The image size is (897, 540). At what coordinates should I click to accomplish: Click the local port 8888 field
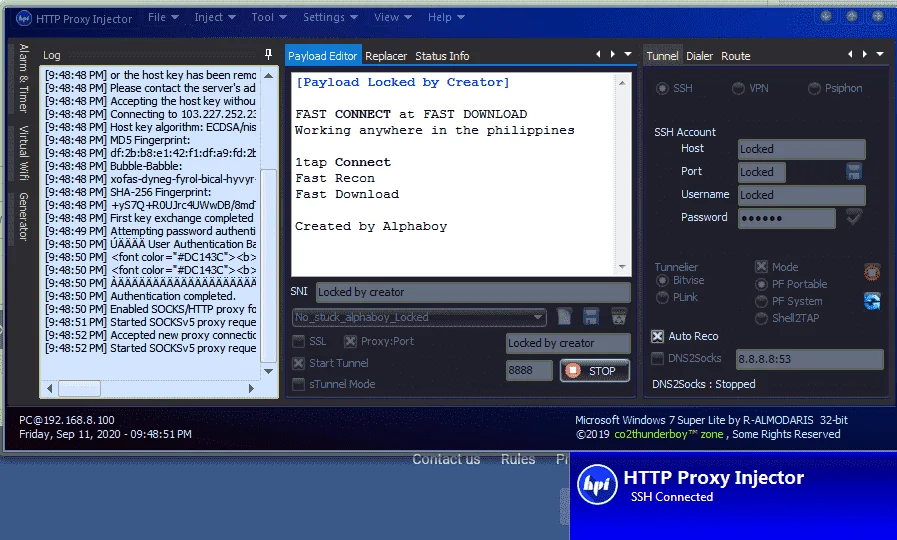pyautogui.click(x=529, y=371)
